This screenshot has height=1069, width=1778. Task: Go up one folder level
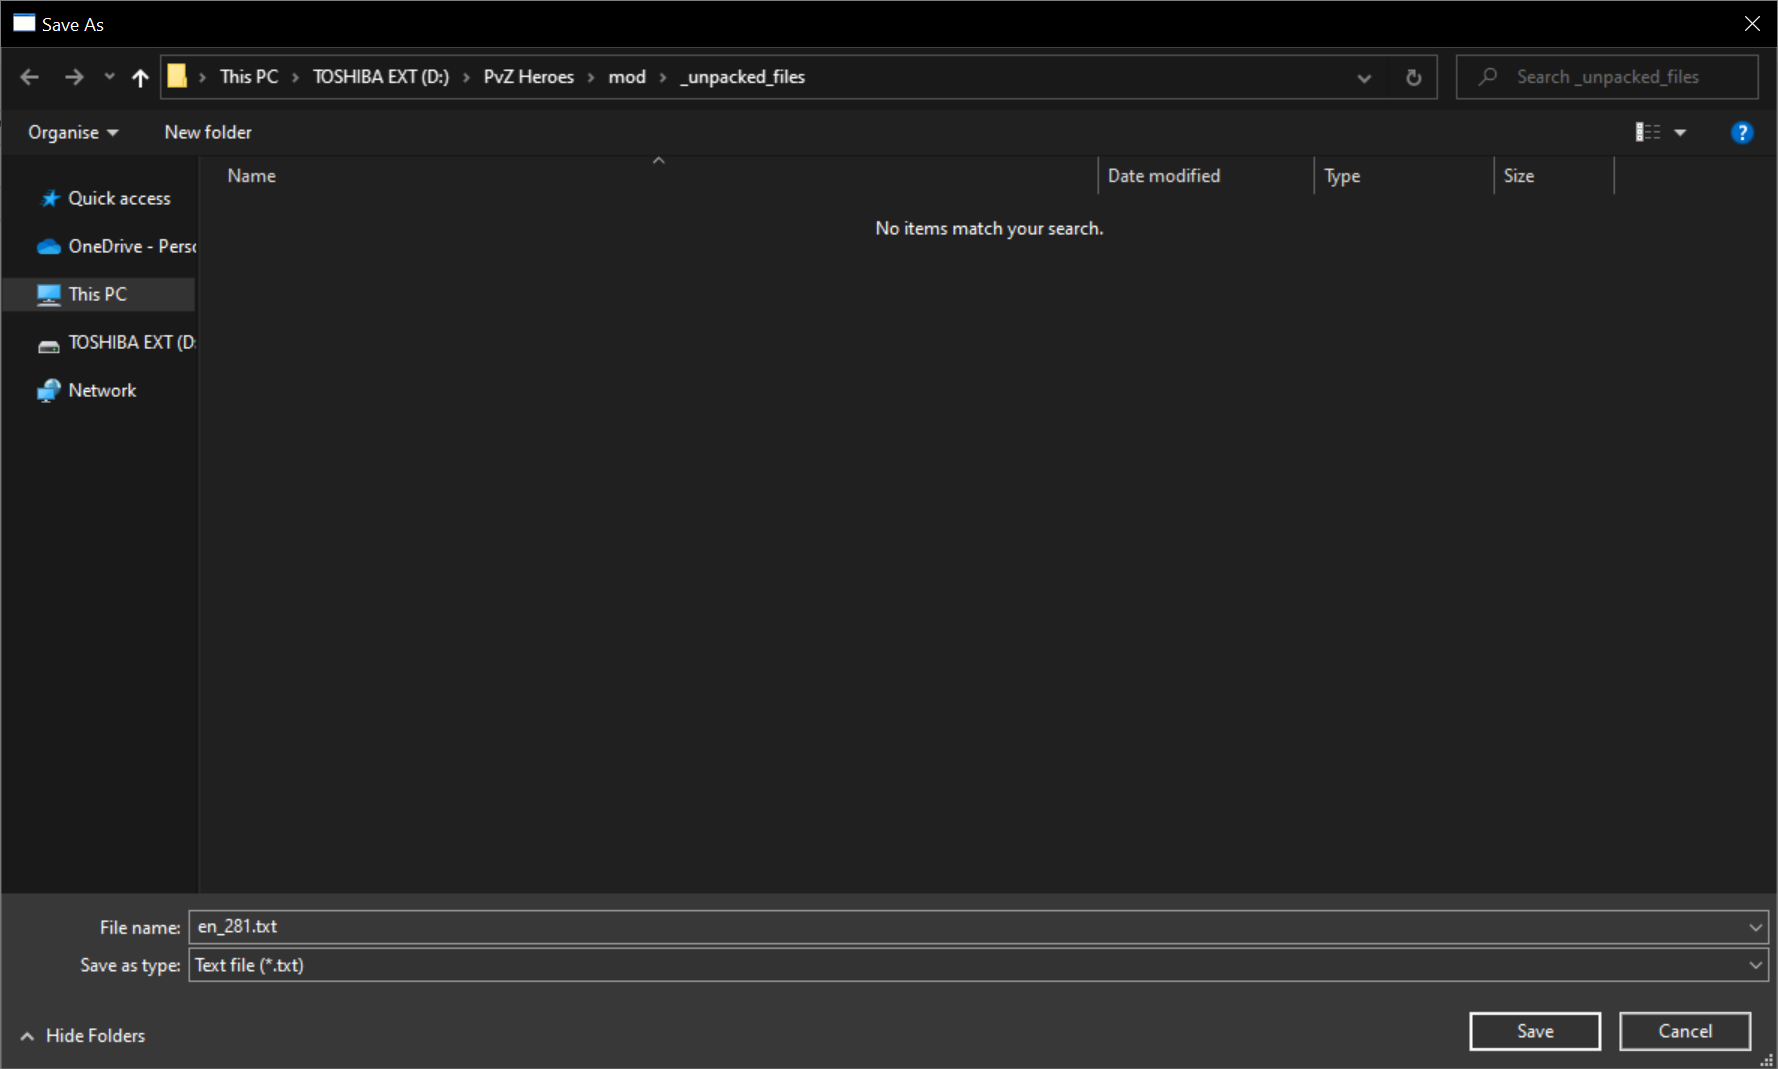[x=140, y=77]
